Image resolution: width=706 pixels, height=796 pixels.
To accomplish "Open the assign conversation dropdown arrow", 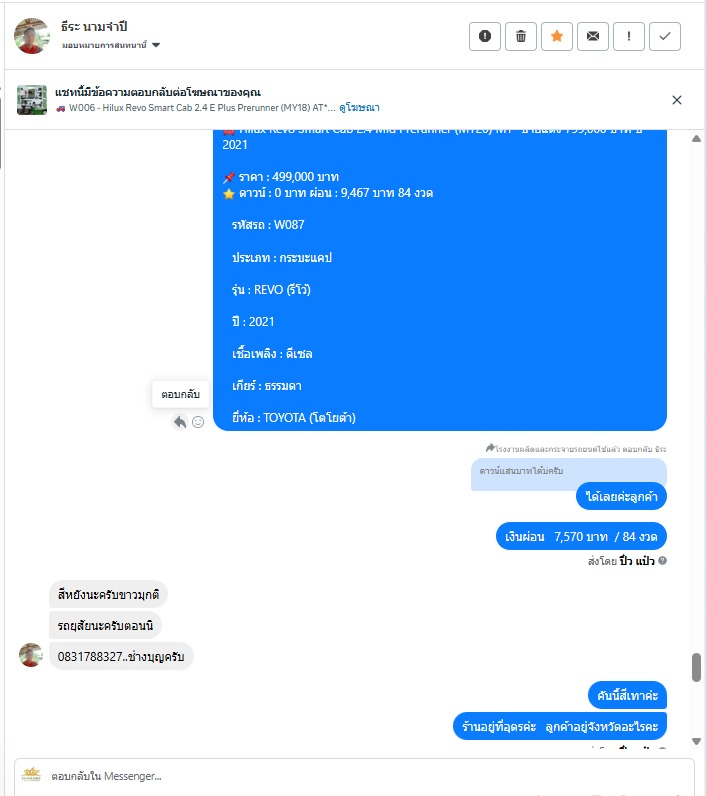I will (156, 45).
